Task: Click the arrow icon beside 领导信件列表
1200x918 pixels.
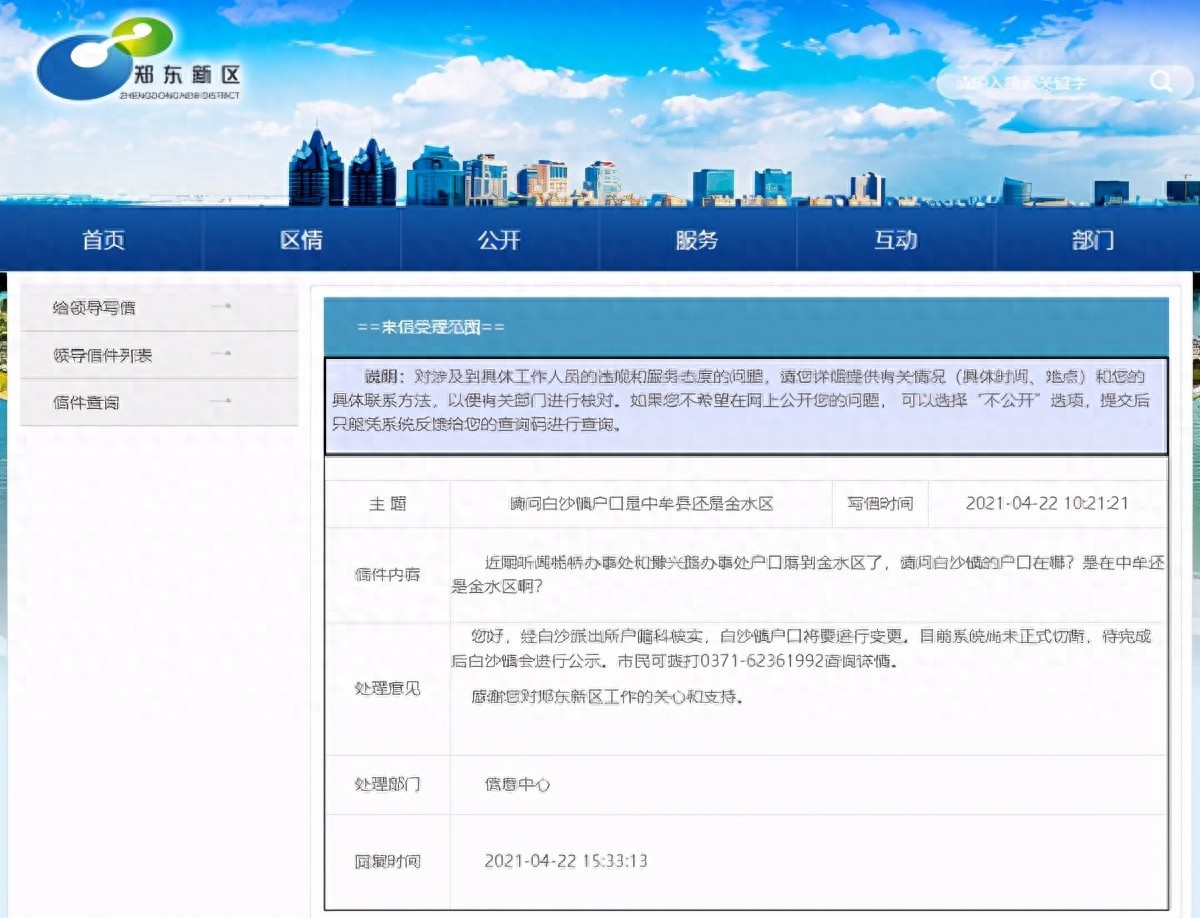Action: pyautogui.click(x=222, y=354)
